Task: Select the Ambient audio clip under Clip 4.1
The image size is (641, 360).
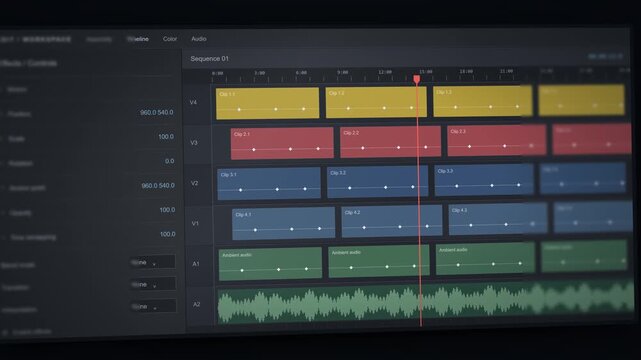Action: coord(270,264)
